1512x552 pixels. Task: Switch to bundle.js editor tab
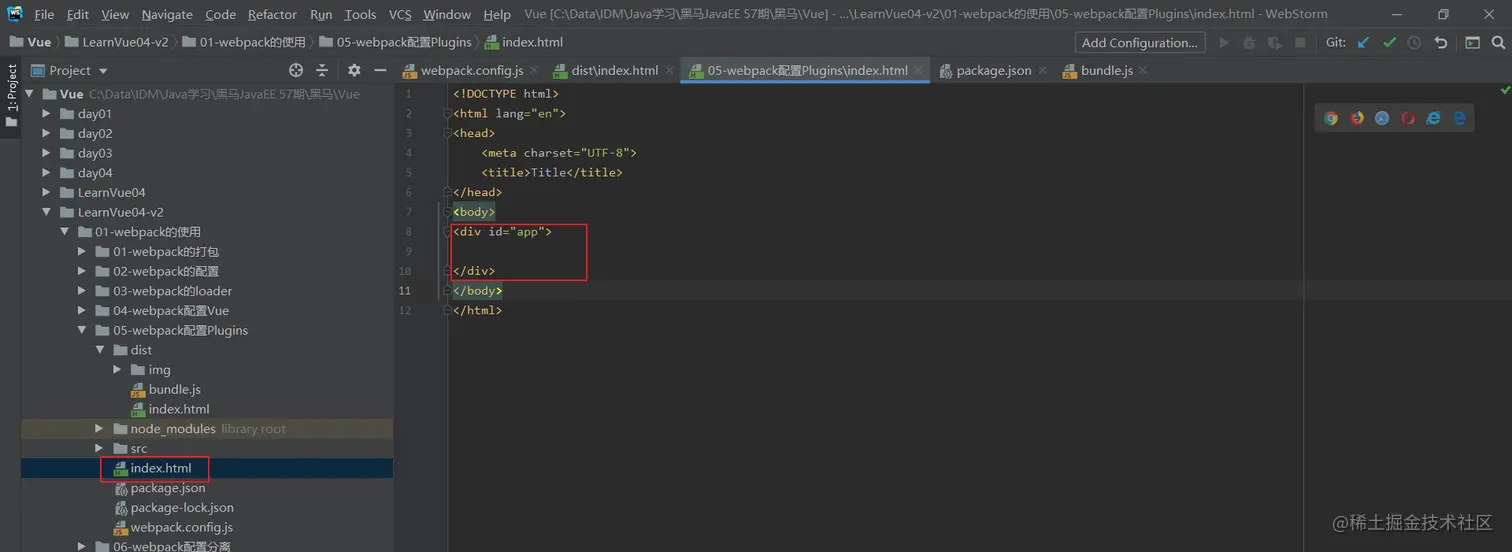[x=1106, y=70]
